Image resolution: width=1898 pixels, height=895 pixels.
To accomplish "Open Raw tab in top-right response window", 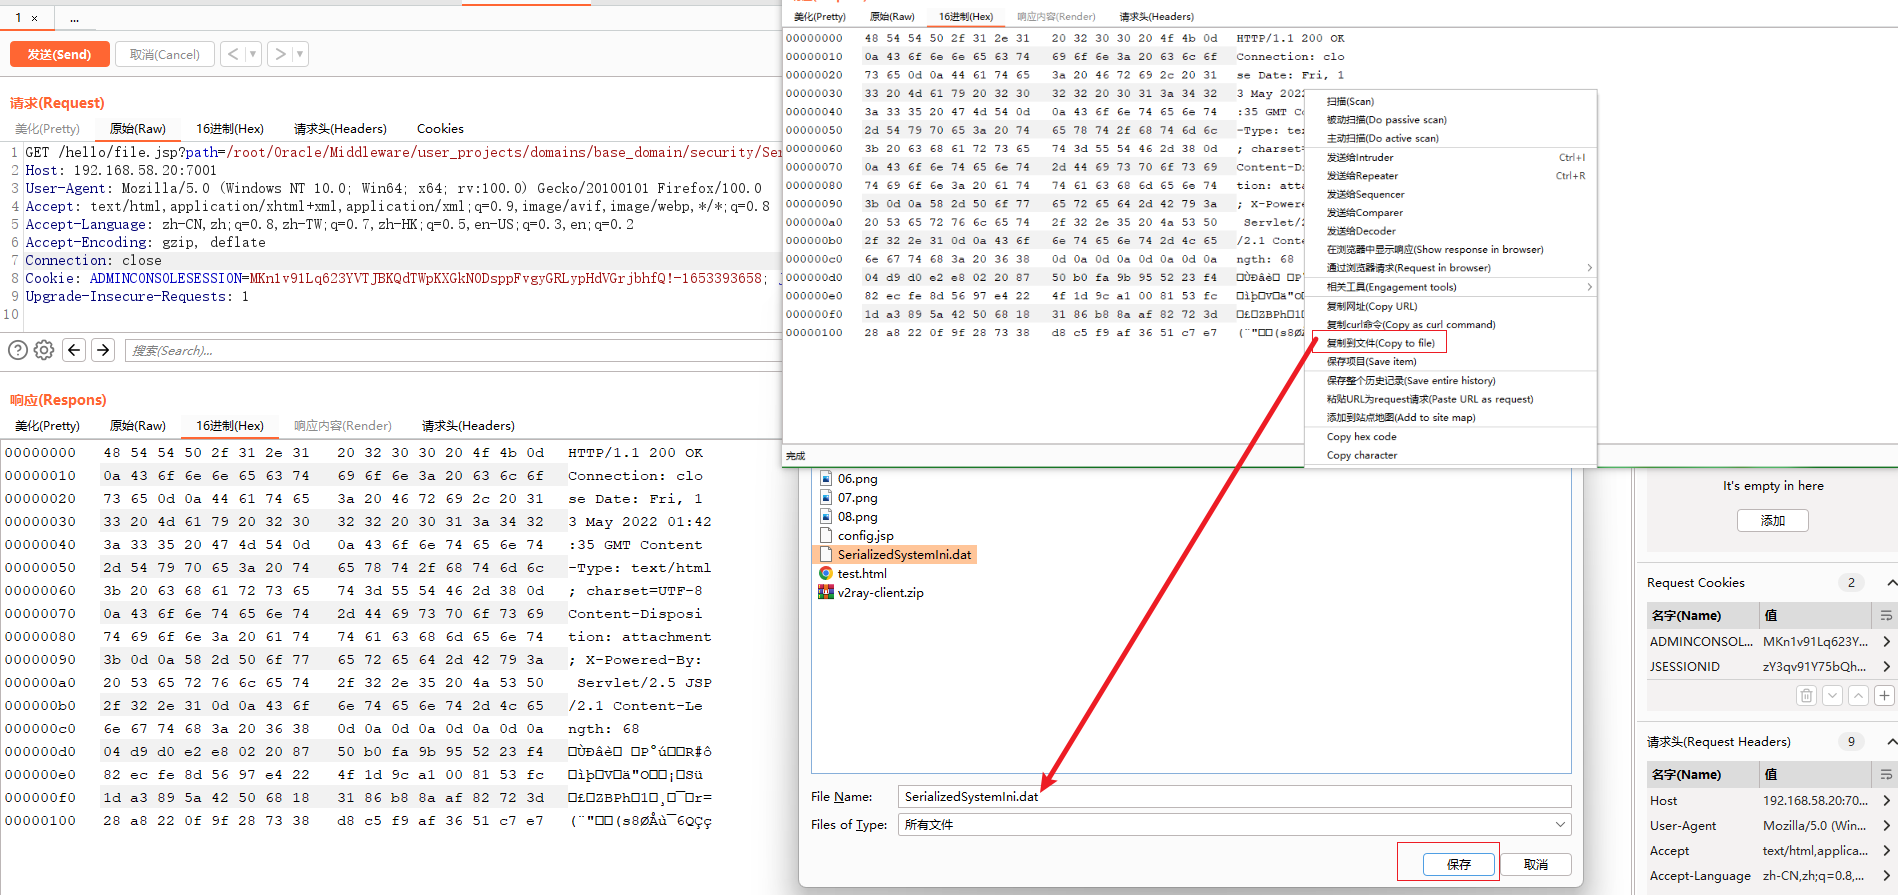I will [x=892, y=16].
